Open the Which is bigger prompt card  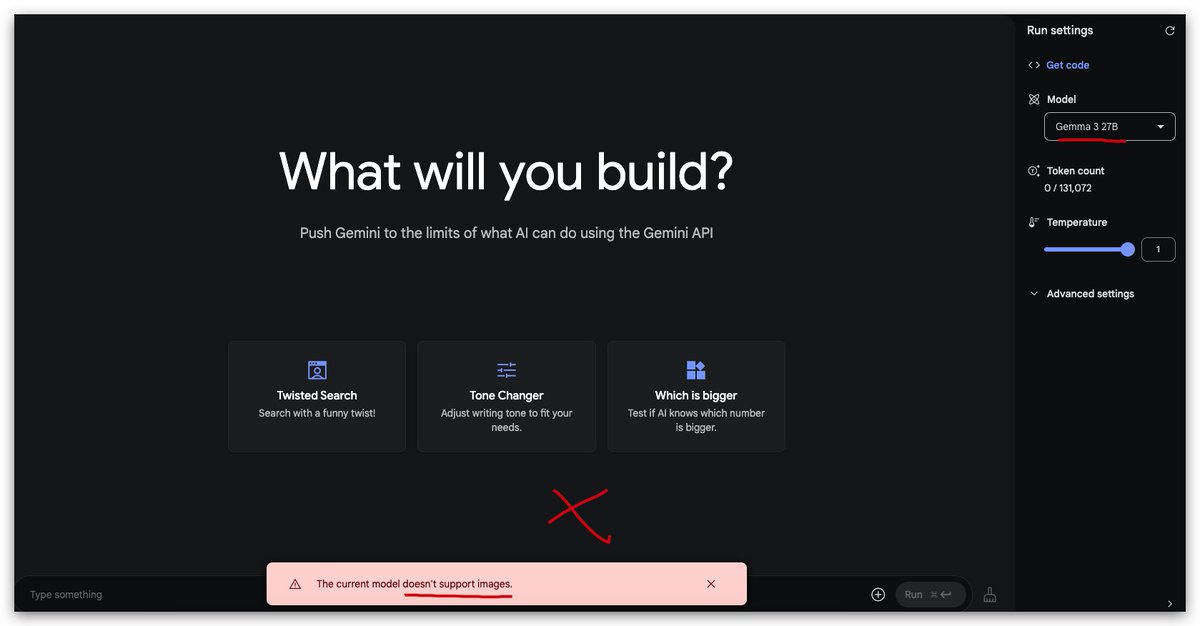click(696, 396)
